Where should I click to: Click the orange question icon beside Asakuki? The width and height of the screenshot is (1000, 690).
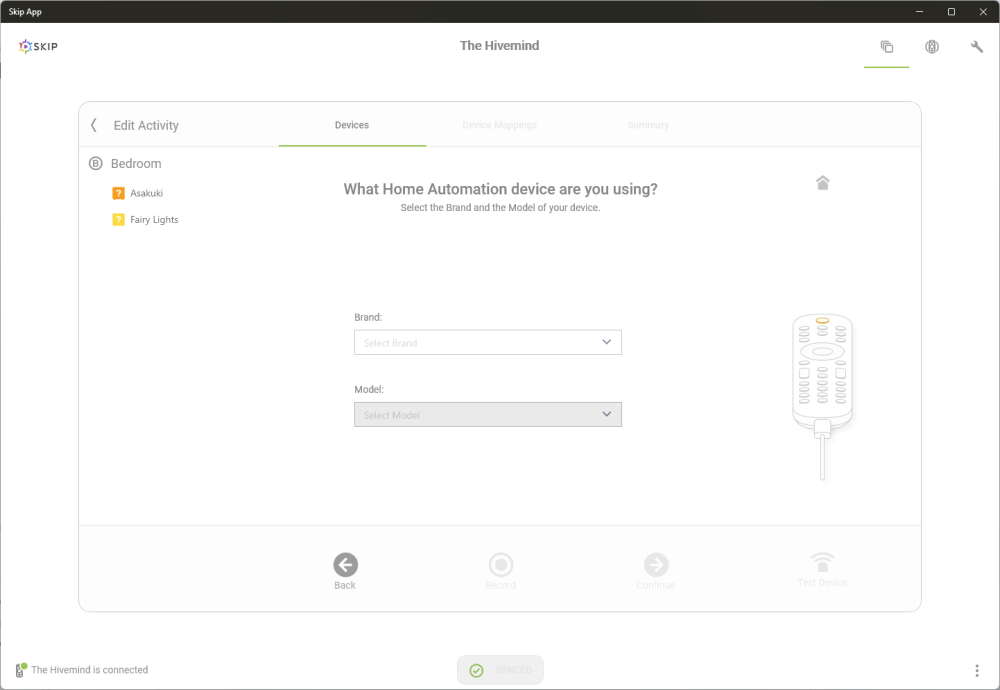(x=119, y=193)
